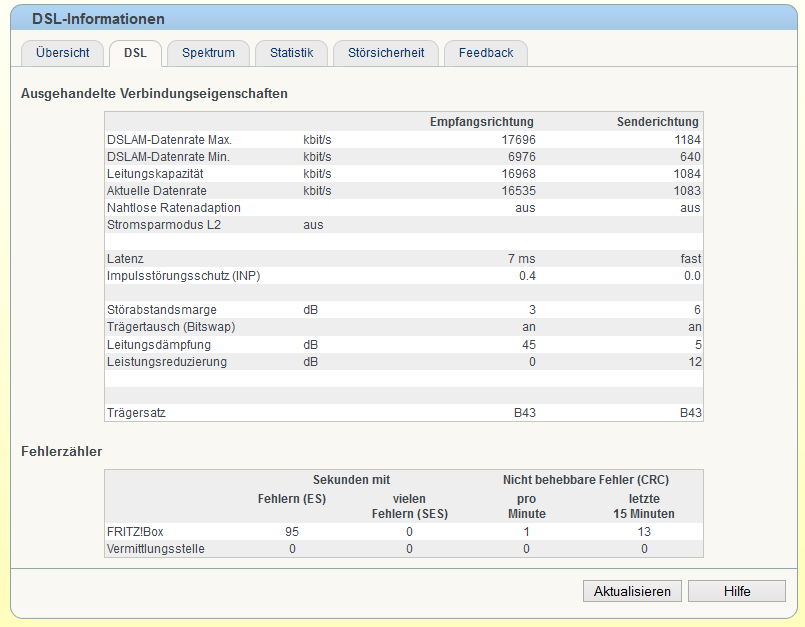Click the Senderichtung column header
Image resolution: width=805 pixels, height=627 pixels.
tap(658, 122)
